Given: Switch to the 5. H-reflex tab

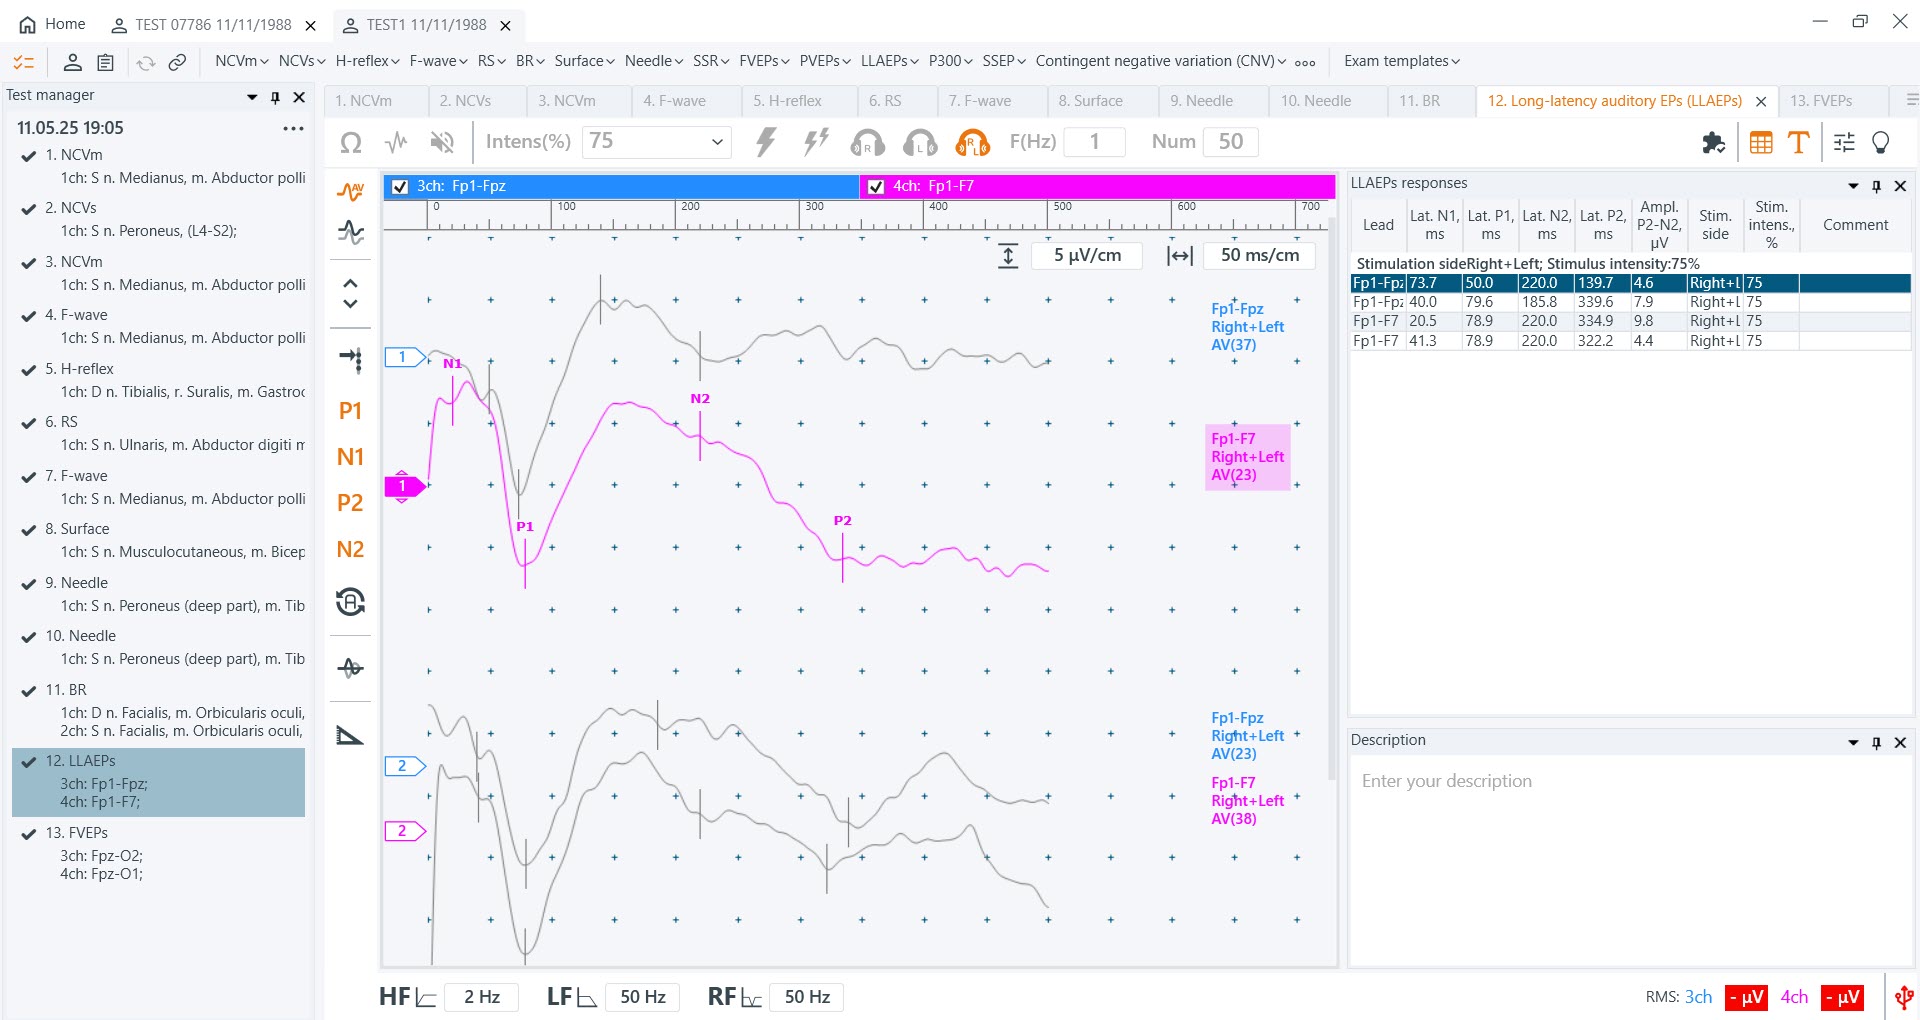Looking at the screenshot, I should click(x=787, y=101).
